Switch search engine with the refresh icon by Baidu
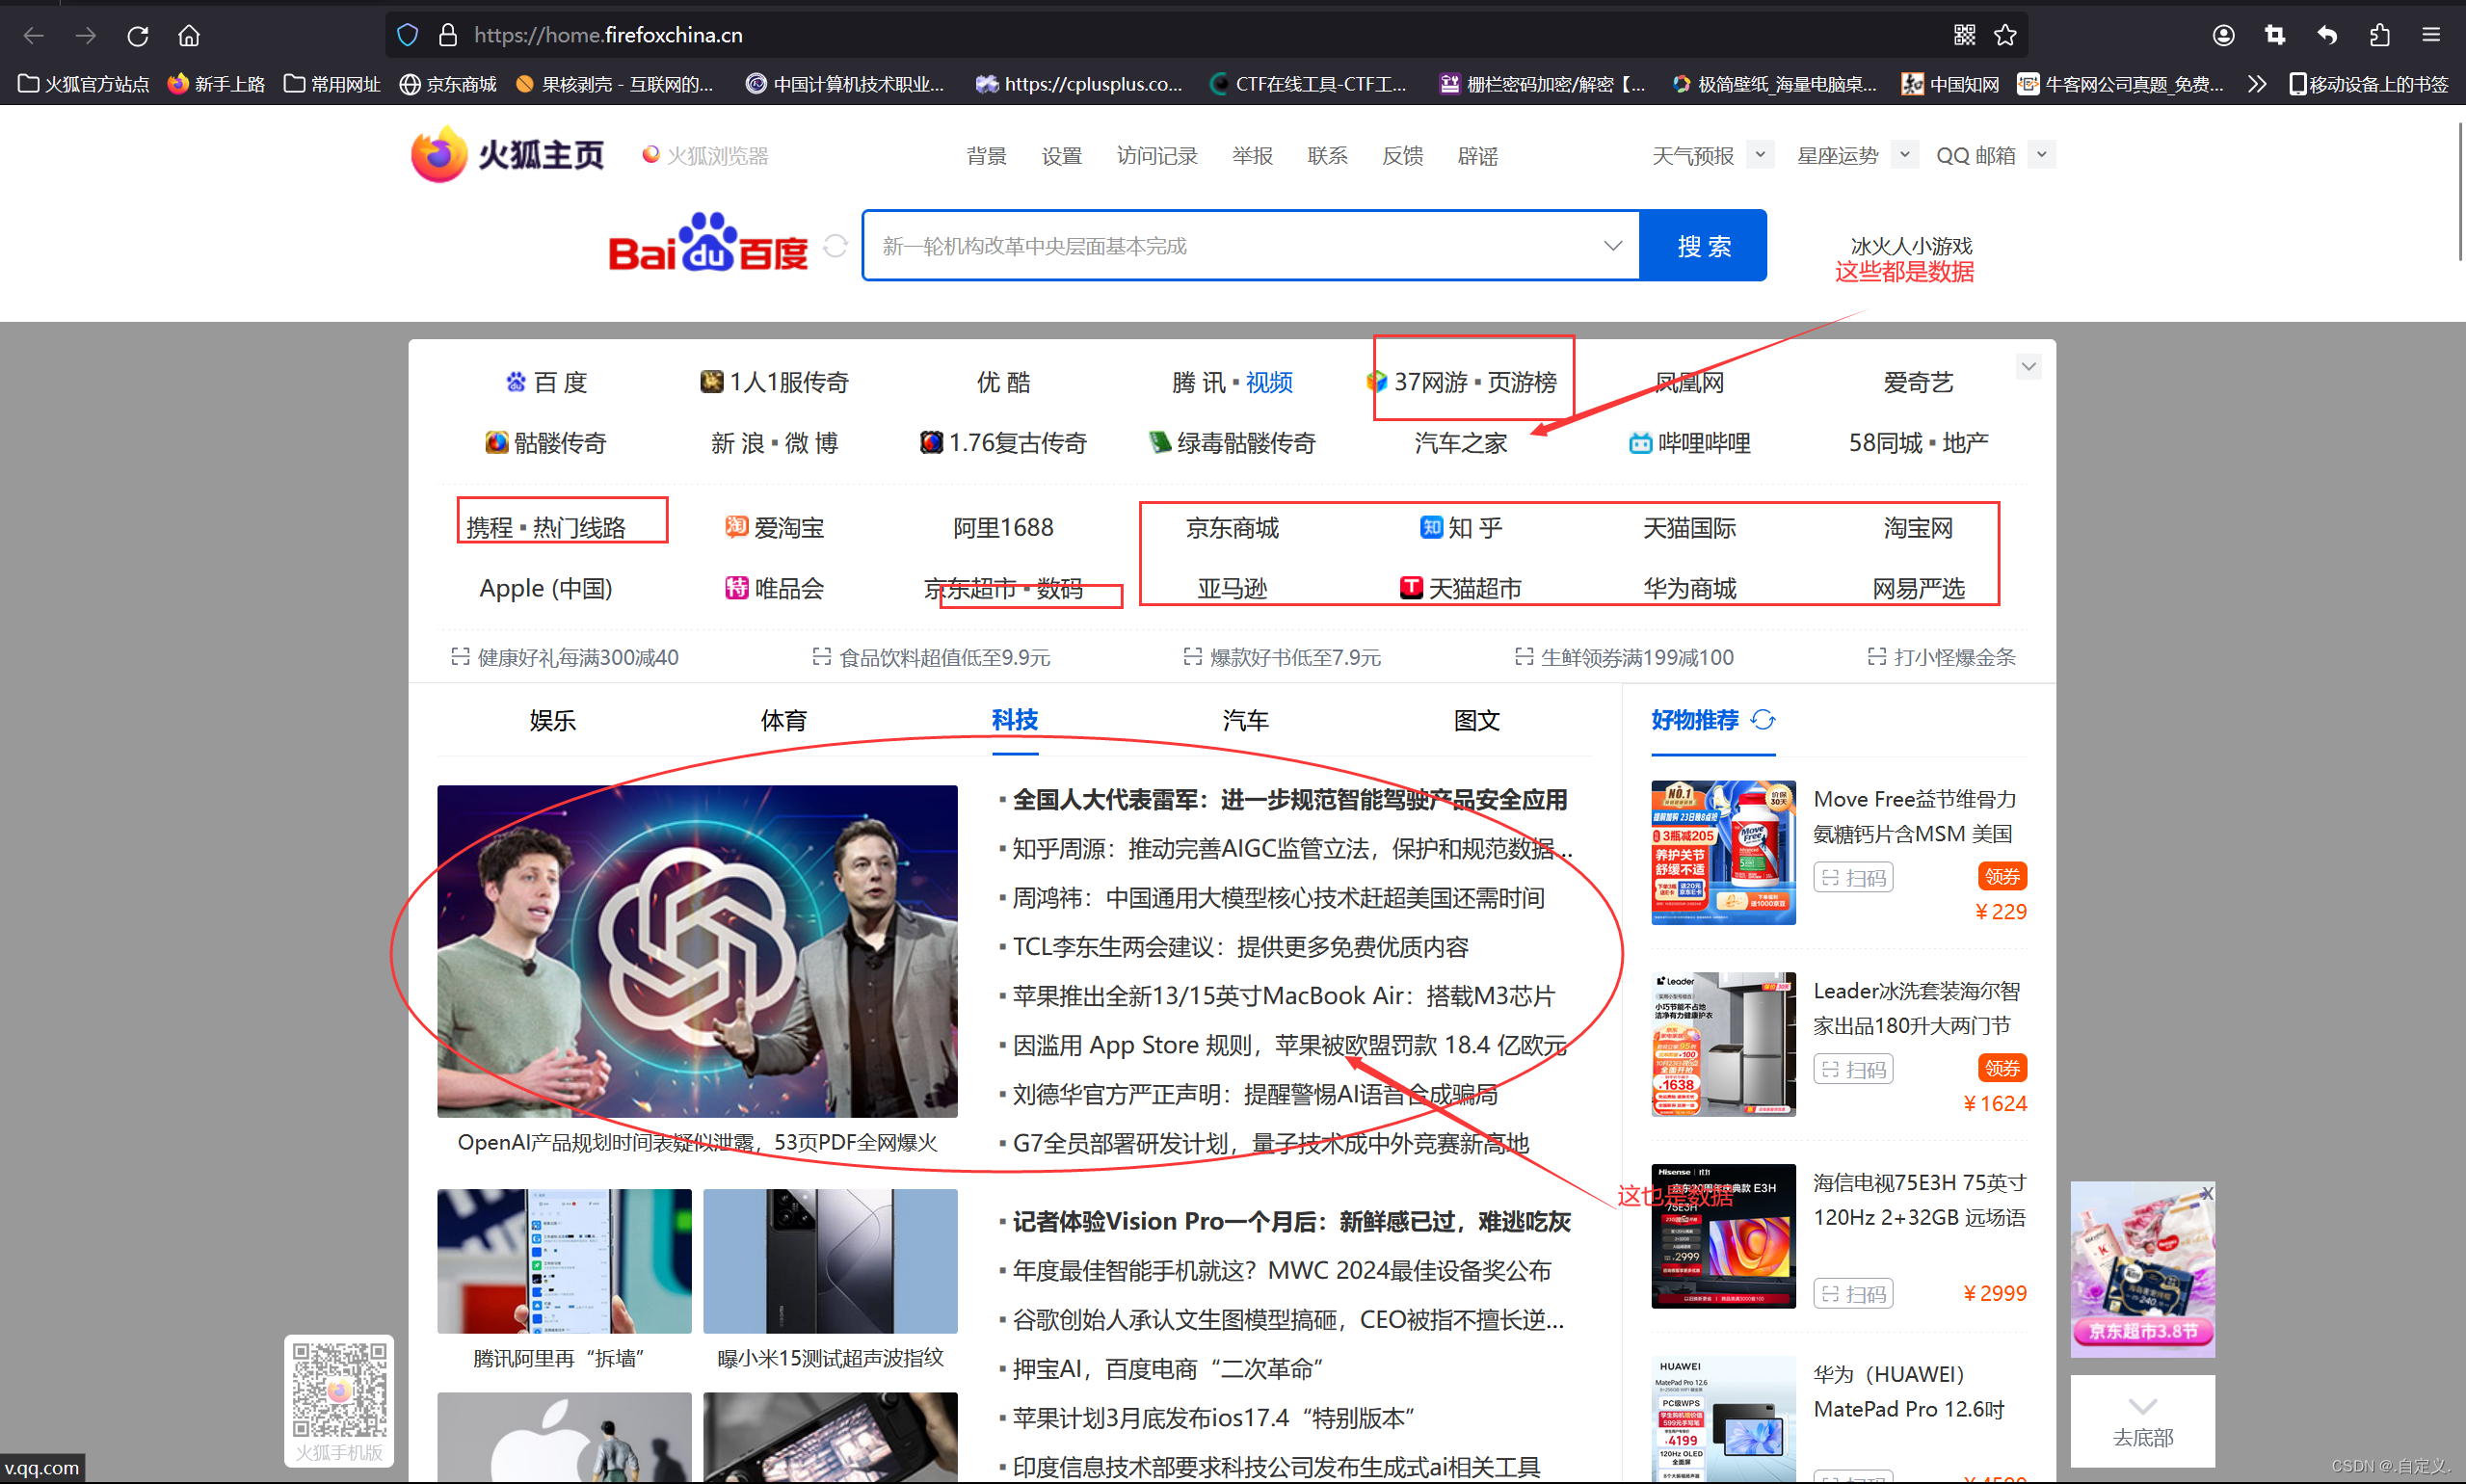2466x1484 pixels. pyautogui.click(x=835, y=246)
